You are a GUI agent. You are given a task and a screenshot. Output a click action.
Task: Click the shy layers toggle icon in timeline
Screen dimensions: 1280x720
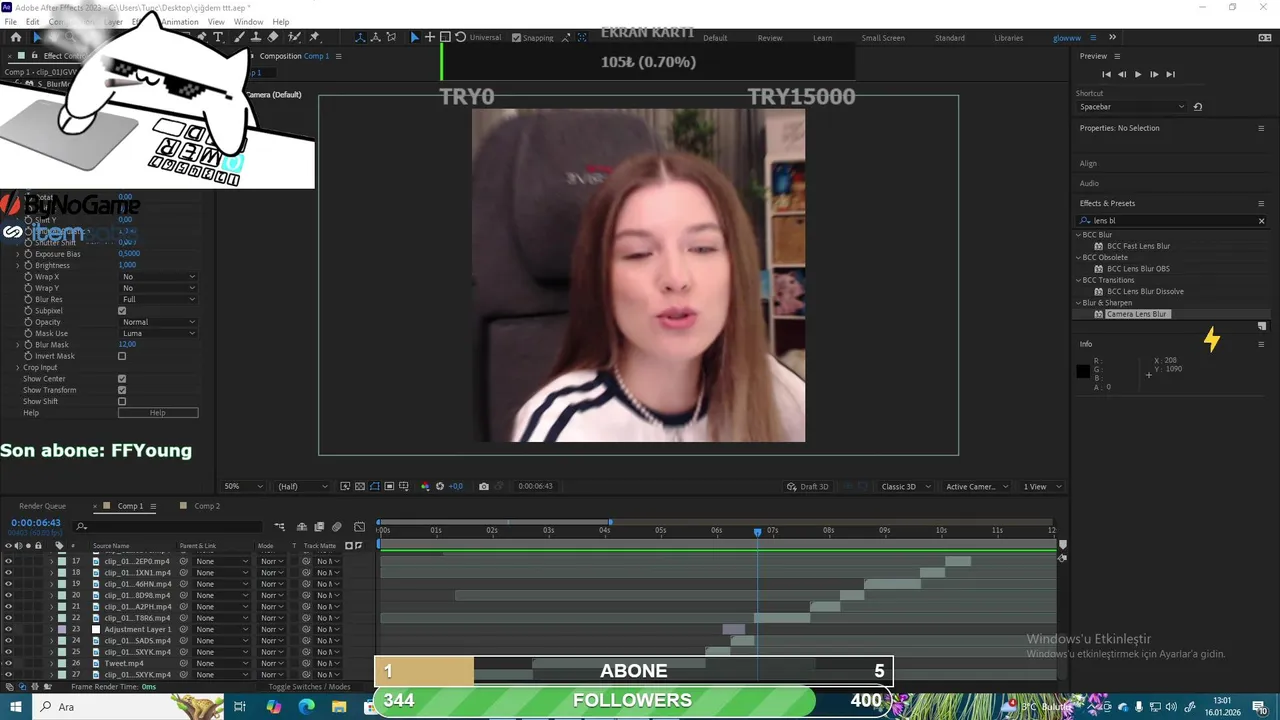click(302, 527)
